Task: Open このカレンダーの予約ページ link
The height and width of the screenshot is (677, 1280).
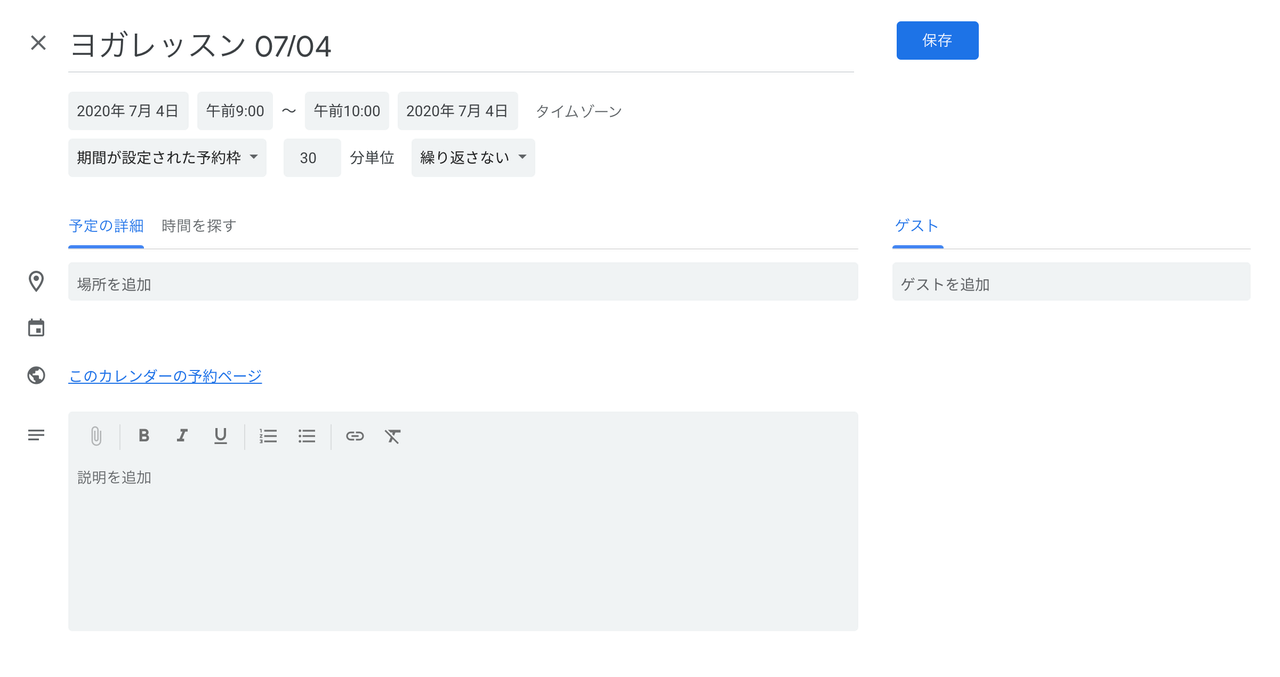Action: (165, 376)
